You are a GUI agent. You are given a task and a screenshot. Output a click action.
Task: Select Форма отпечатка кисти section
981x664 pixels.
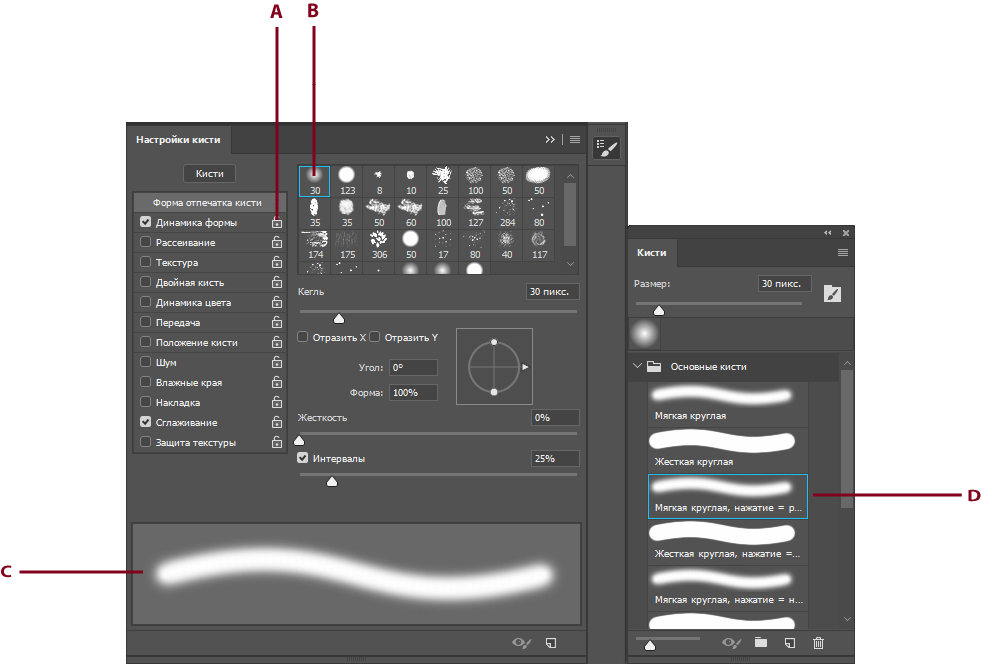pos(210,203)
